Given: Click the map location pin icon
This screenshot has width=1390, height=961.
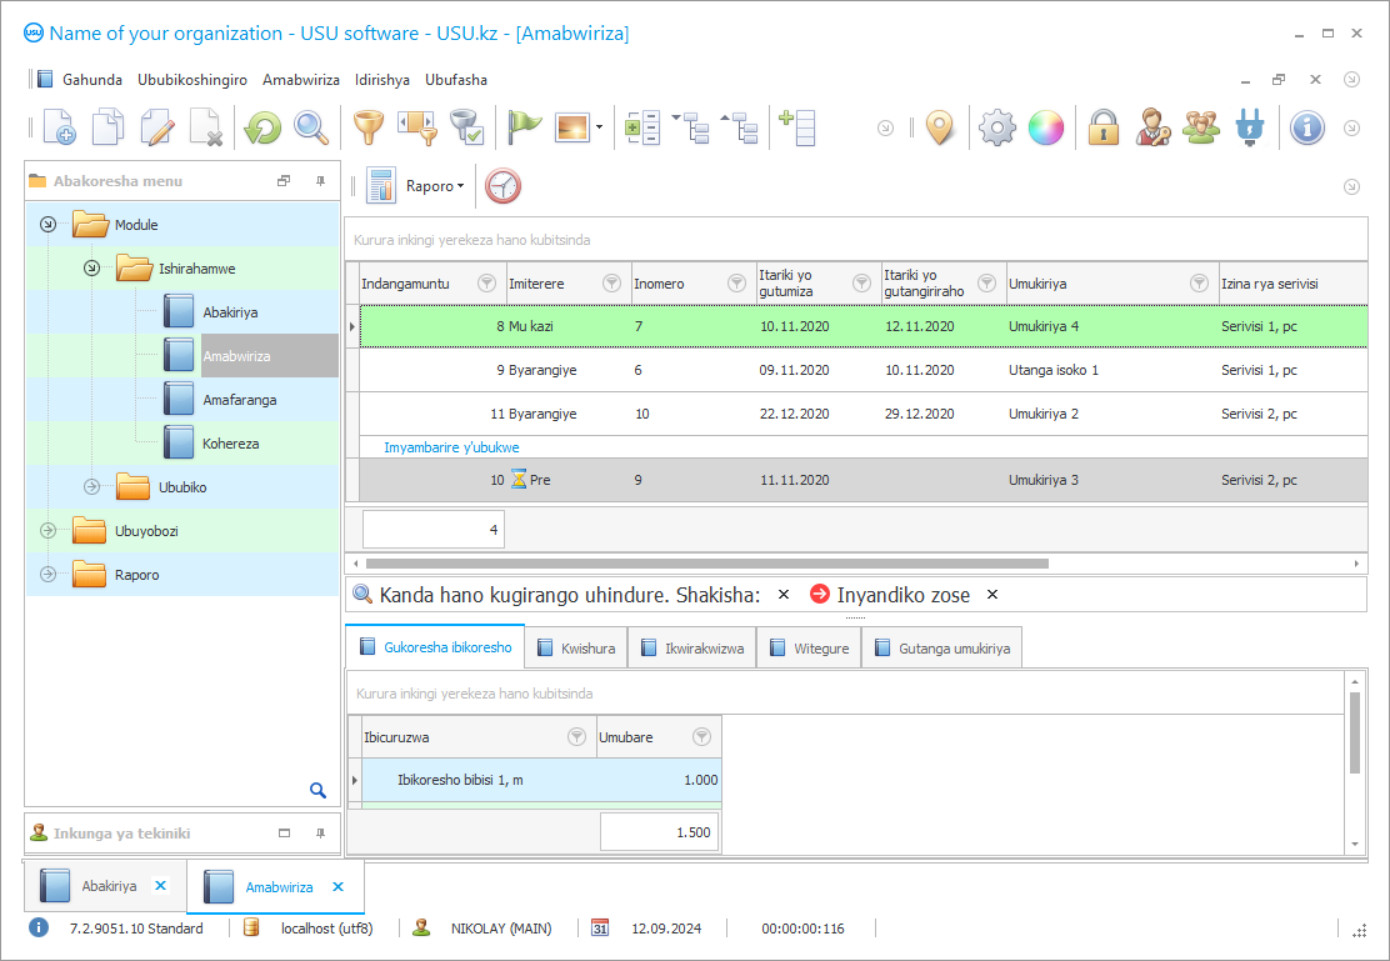Looking at the screenshot, I should 940,128.
